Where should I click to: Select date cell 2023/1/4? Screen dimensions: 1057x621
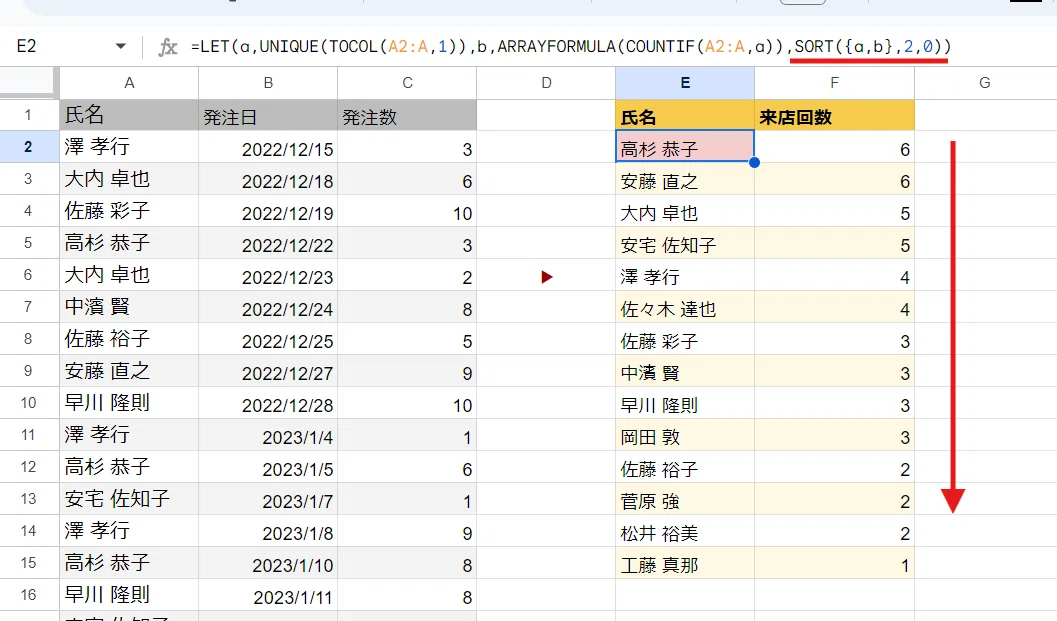268,436
